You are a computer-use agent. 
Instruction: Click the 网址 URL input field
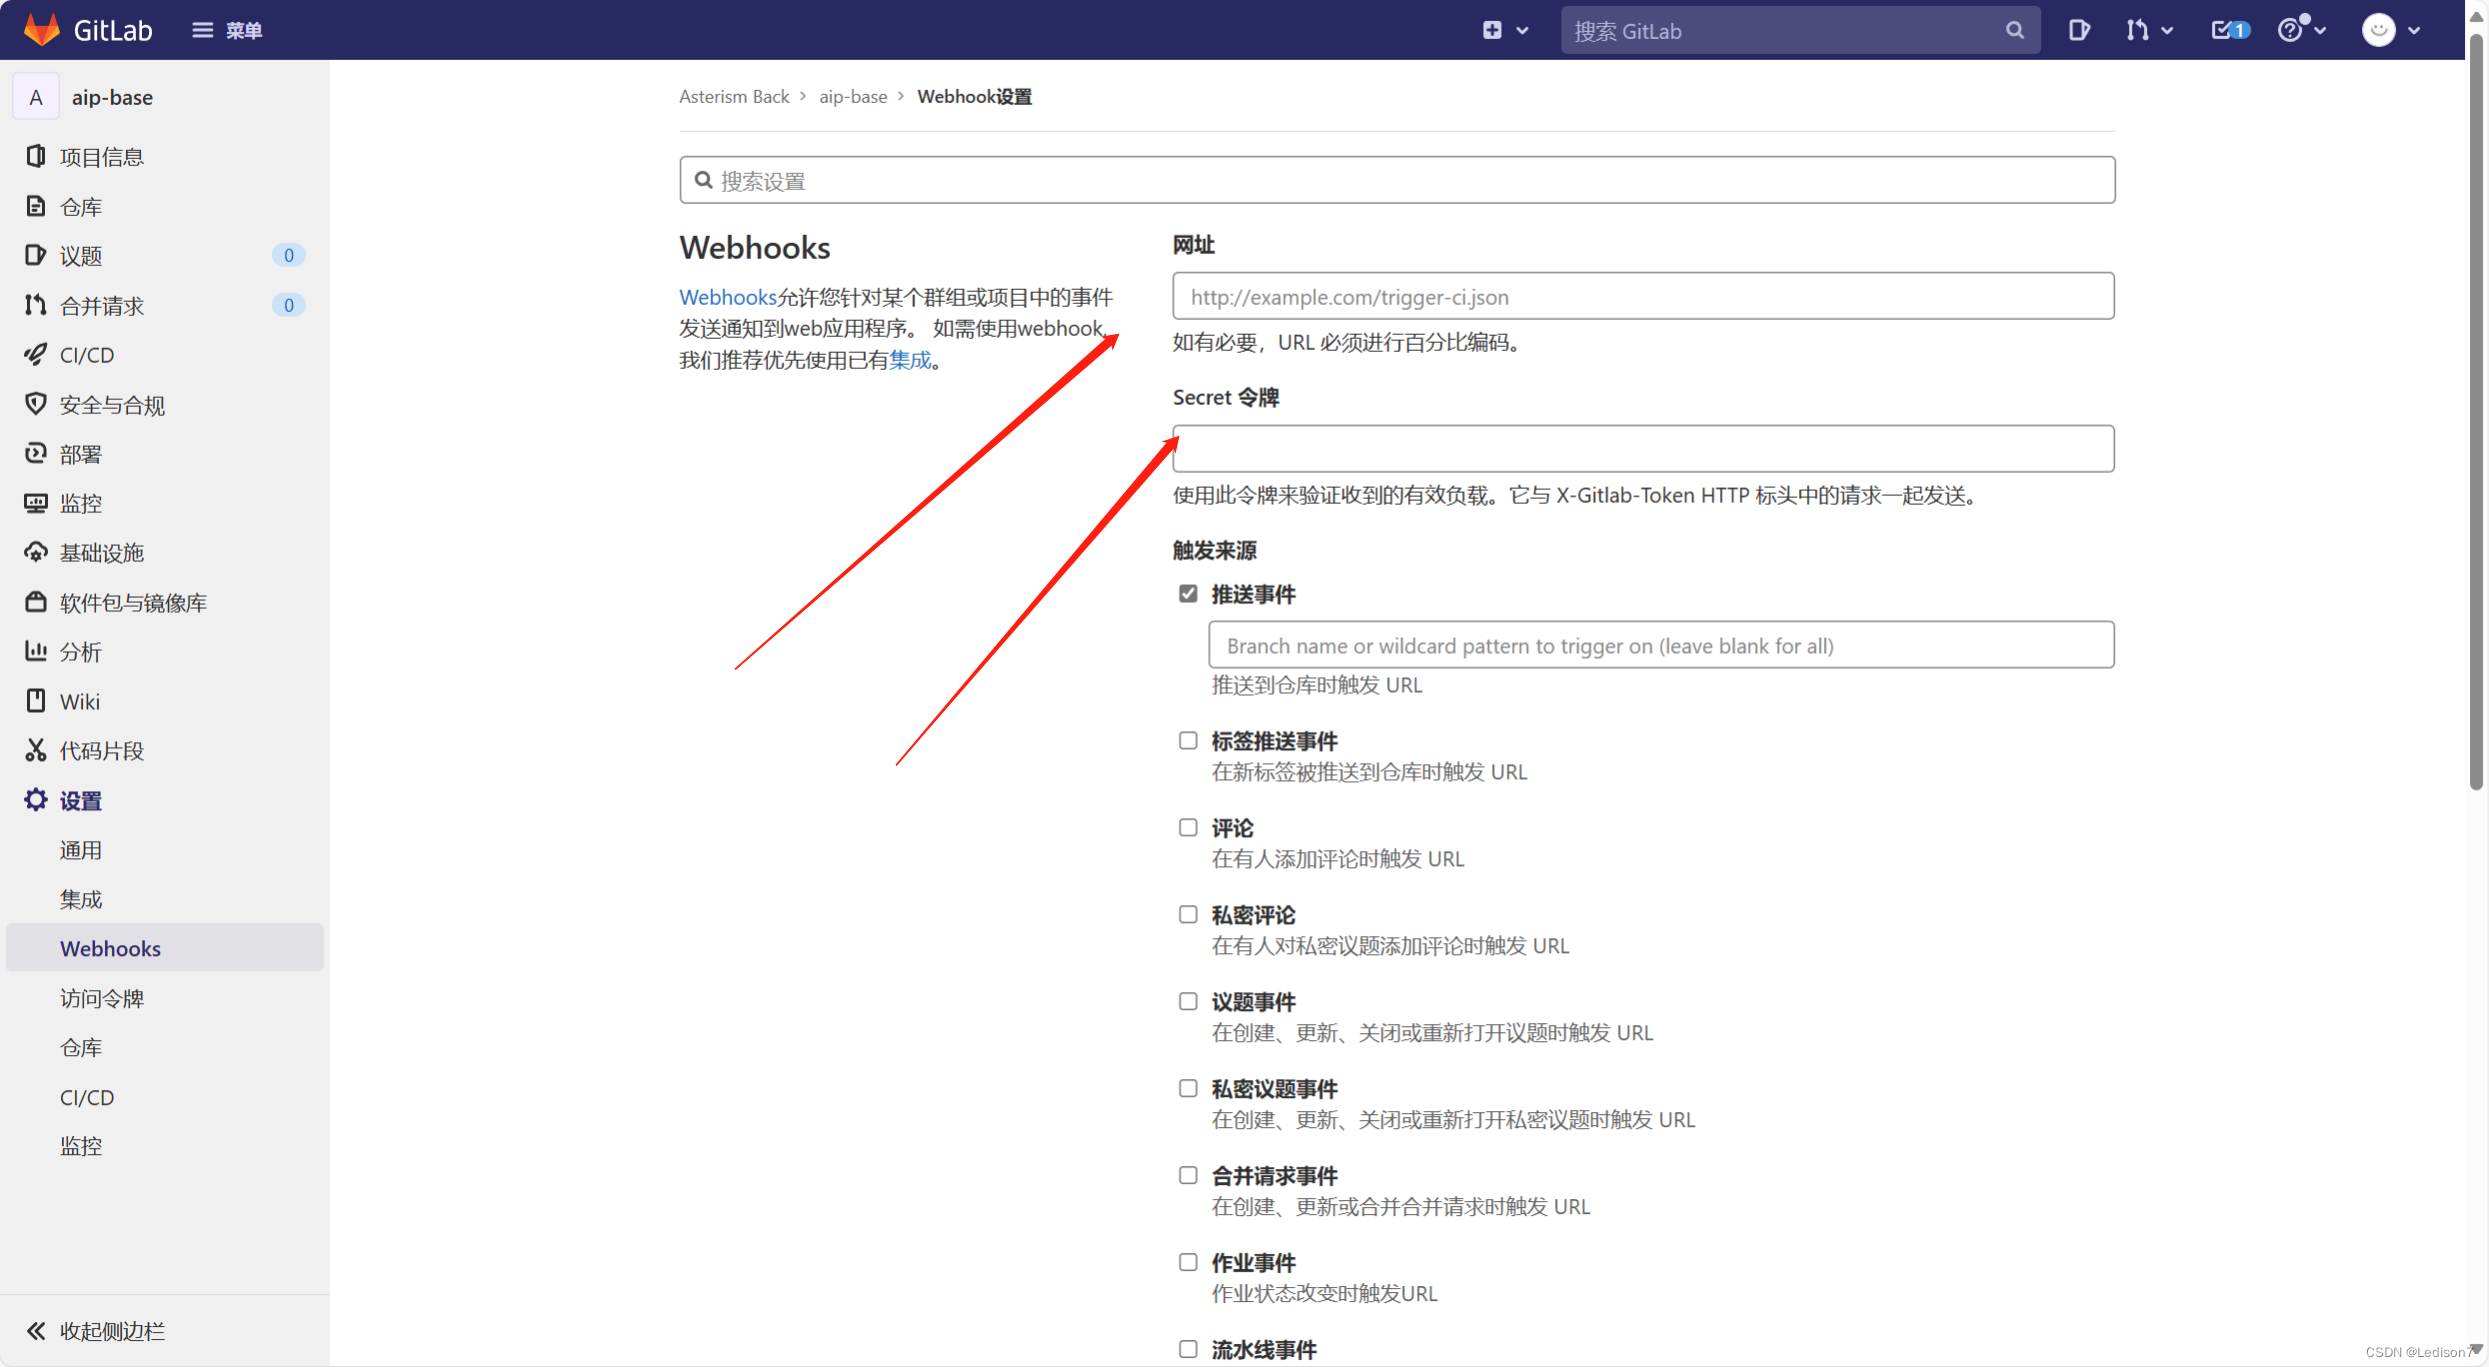[x=1643, y=296]
